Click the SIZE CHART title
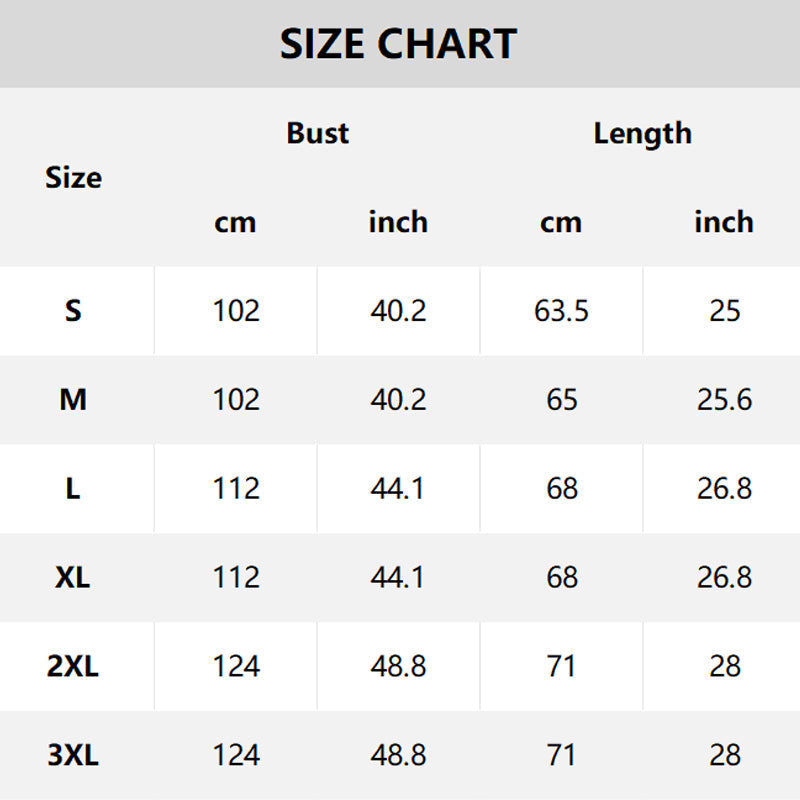 (398, 44)
